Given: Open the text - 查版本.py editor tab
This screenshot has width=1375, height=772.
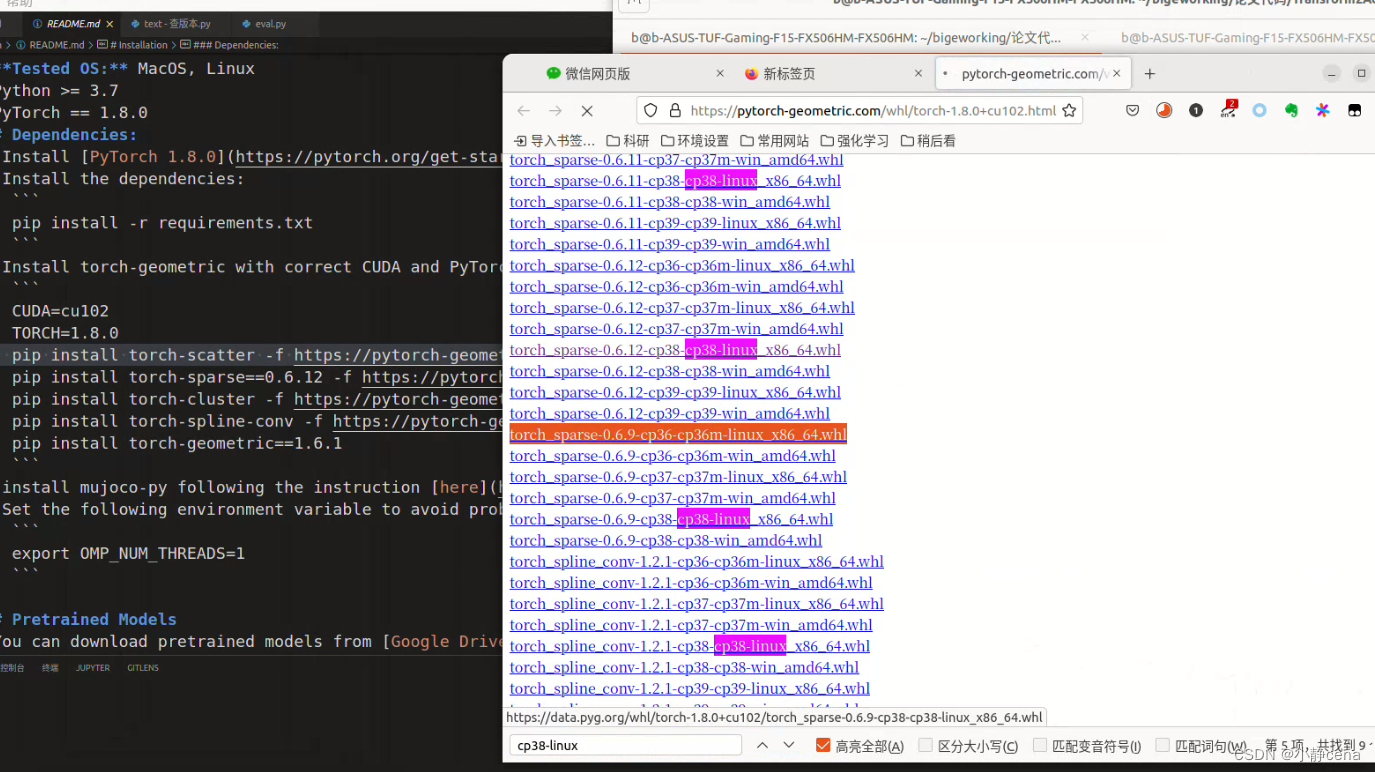Looking at the screenshot, I should (177, 24).
